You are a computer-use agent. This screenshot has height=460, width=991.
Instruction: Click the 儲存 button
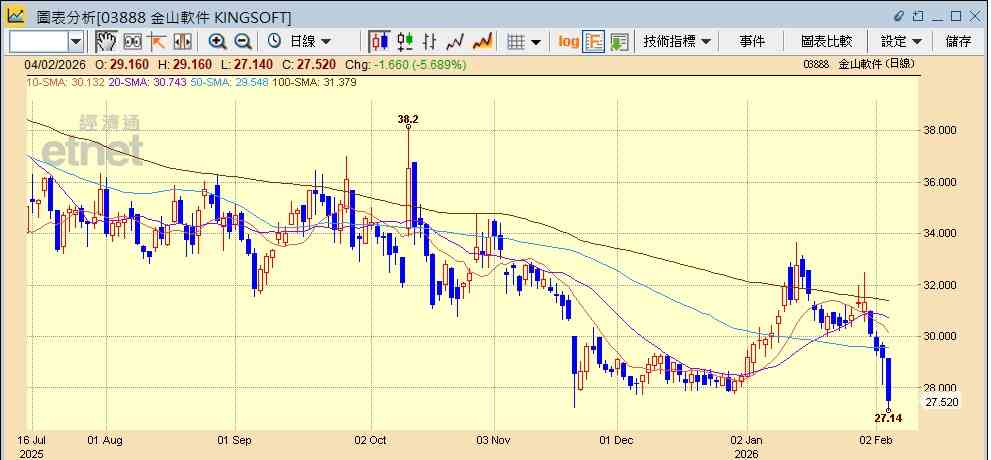click(959, 42)
